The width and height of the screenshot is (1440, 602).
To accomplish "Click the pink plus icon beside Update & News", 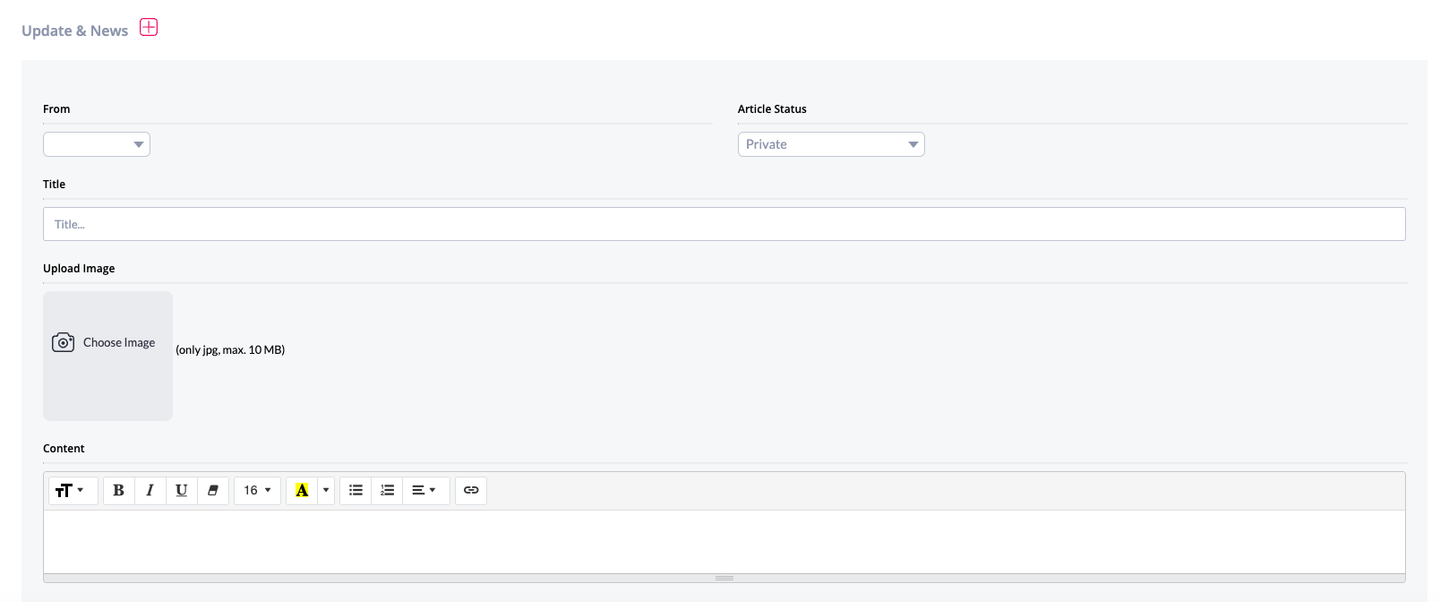I will (x=148, y=28).
